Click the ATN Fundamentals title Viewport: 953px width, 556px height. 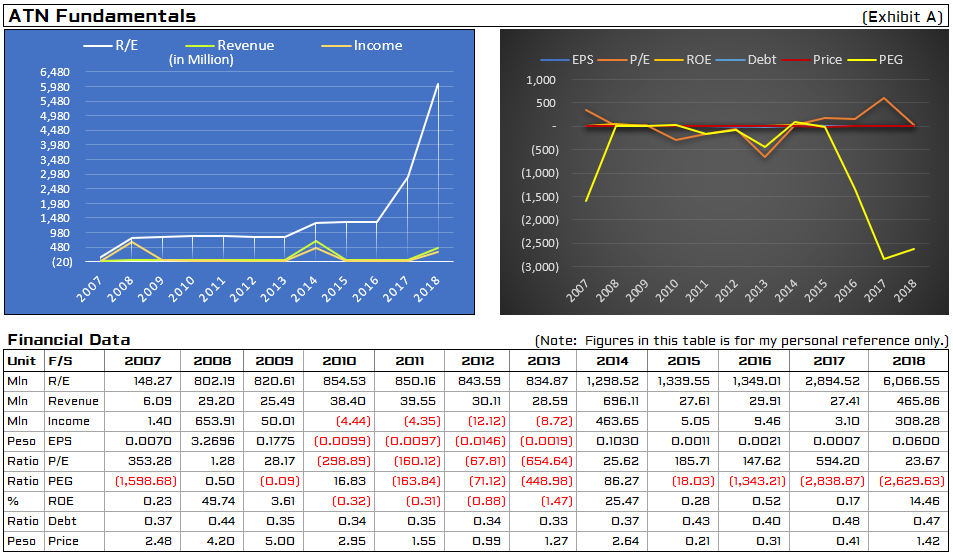102,16
